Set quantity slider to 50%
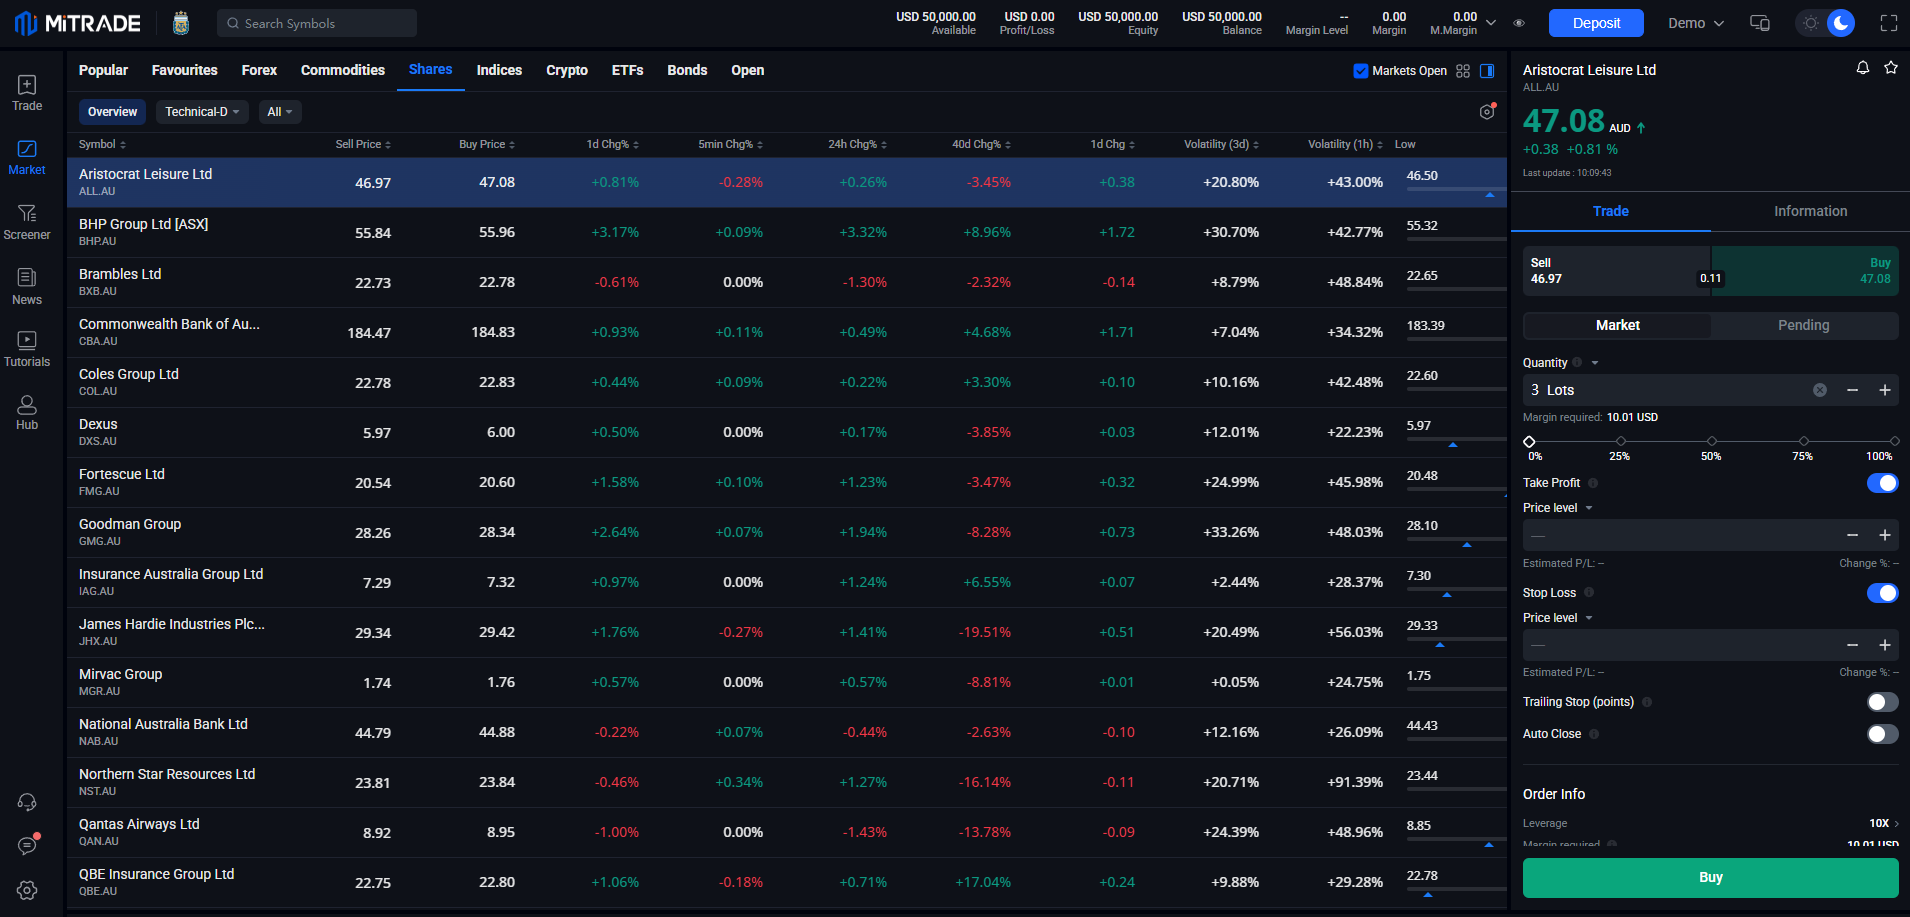The image size is (1910, 917). 1712,441
